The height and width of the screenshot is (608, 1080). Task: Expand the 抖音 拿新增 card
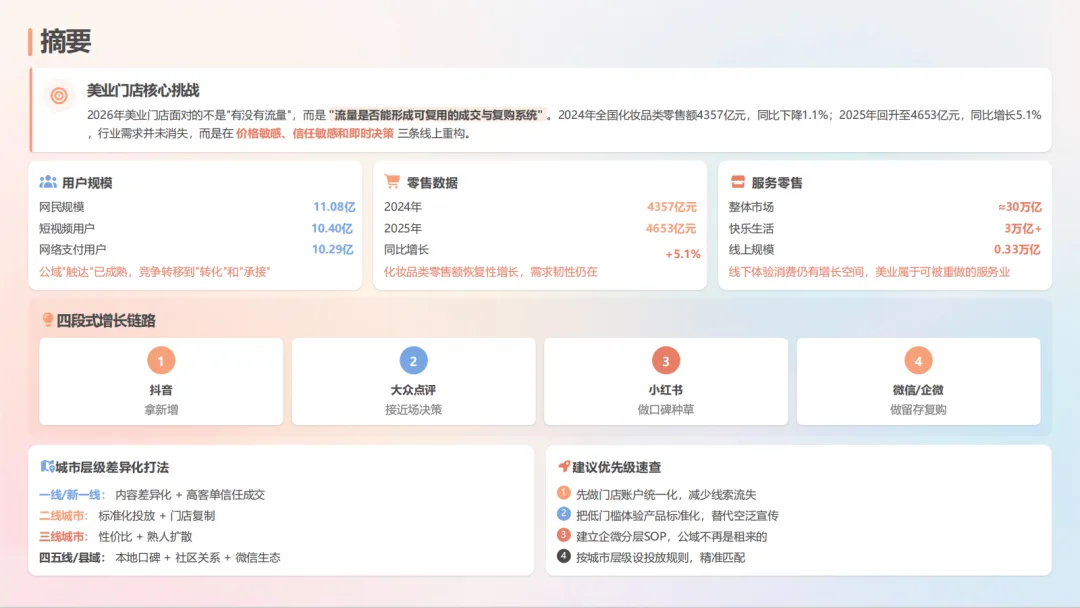coord(160,382)
